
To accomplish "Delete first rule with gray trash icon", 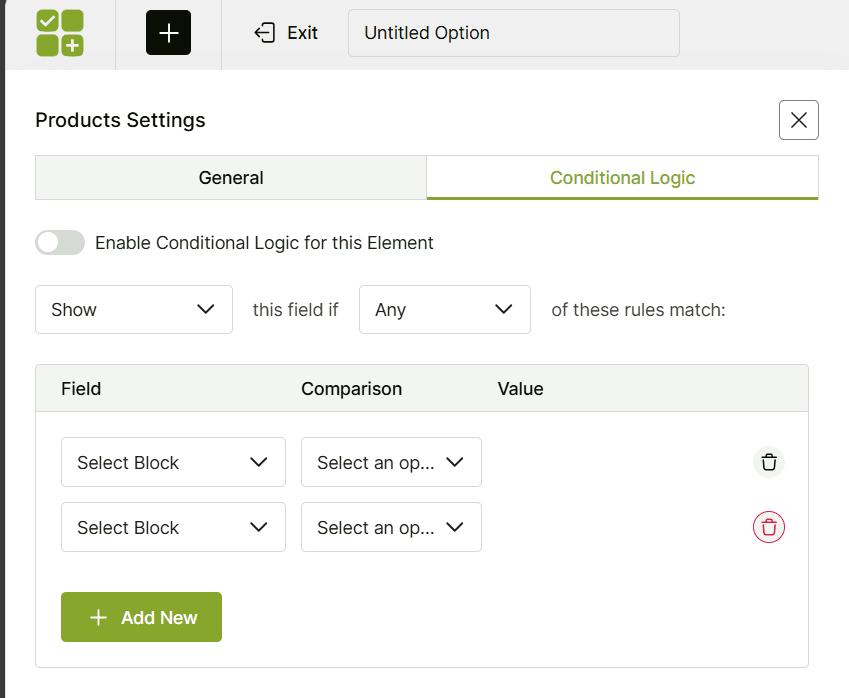I will coord(769,462).
